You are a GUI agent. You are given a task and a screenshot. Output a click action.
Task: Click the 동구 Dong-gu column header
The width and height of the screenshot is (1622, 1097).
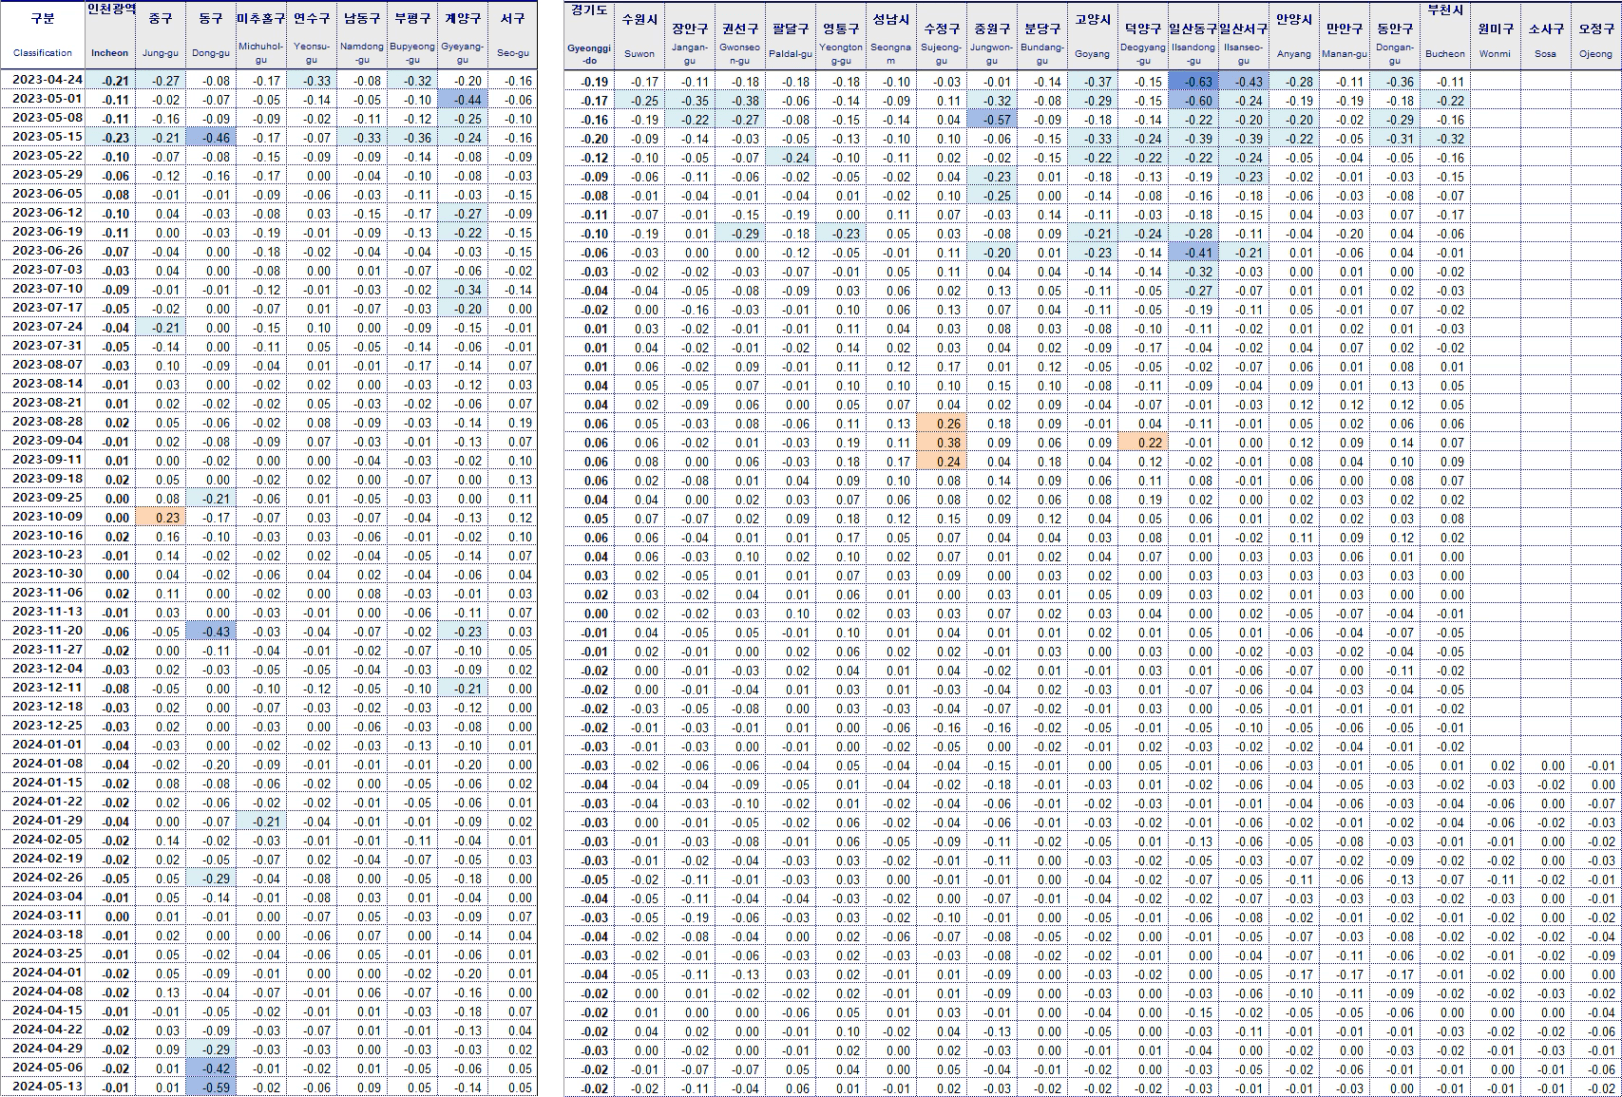210,35
